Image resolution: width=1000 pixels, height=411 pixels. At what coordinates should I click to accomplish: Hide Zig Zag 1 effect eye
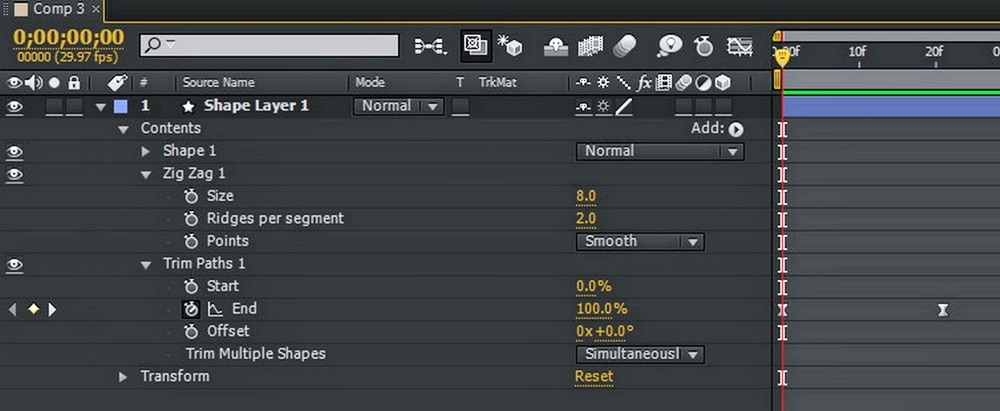pos(14,174)
